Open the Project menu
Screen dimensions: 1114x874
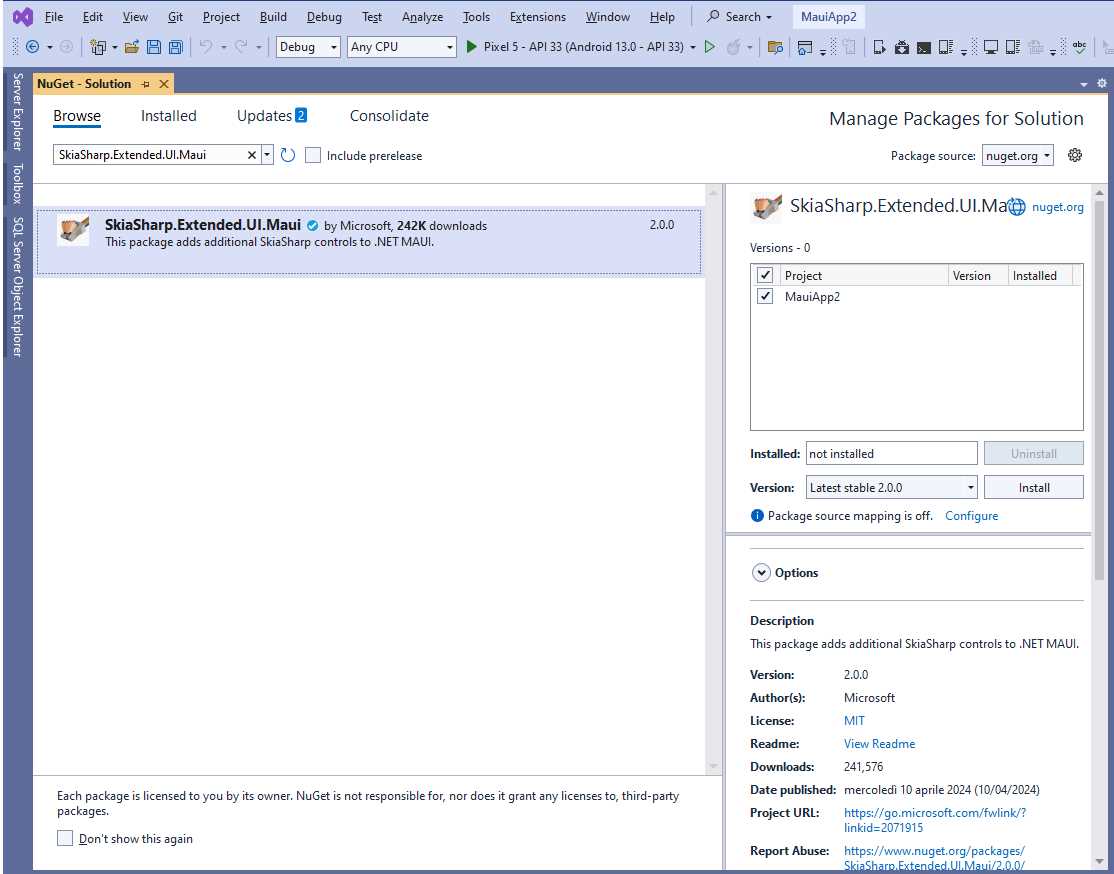coord(221,16)
